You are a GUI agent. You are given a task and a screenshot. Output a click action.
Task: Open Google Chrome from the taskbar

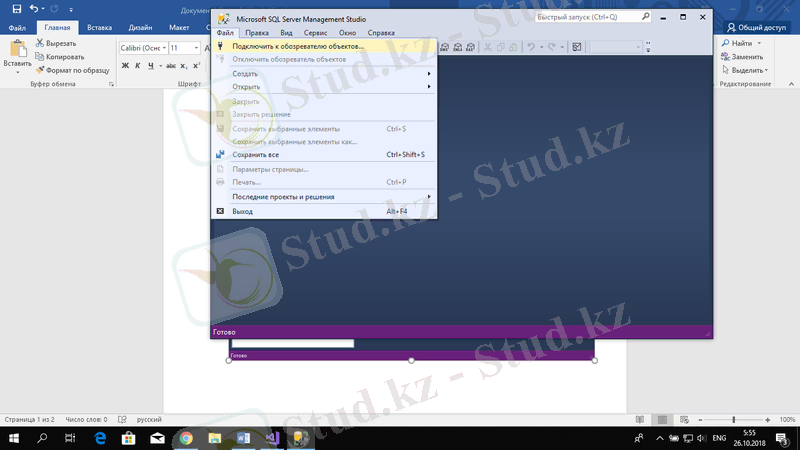coord(186,438)
